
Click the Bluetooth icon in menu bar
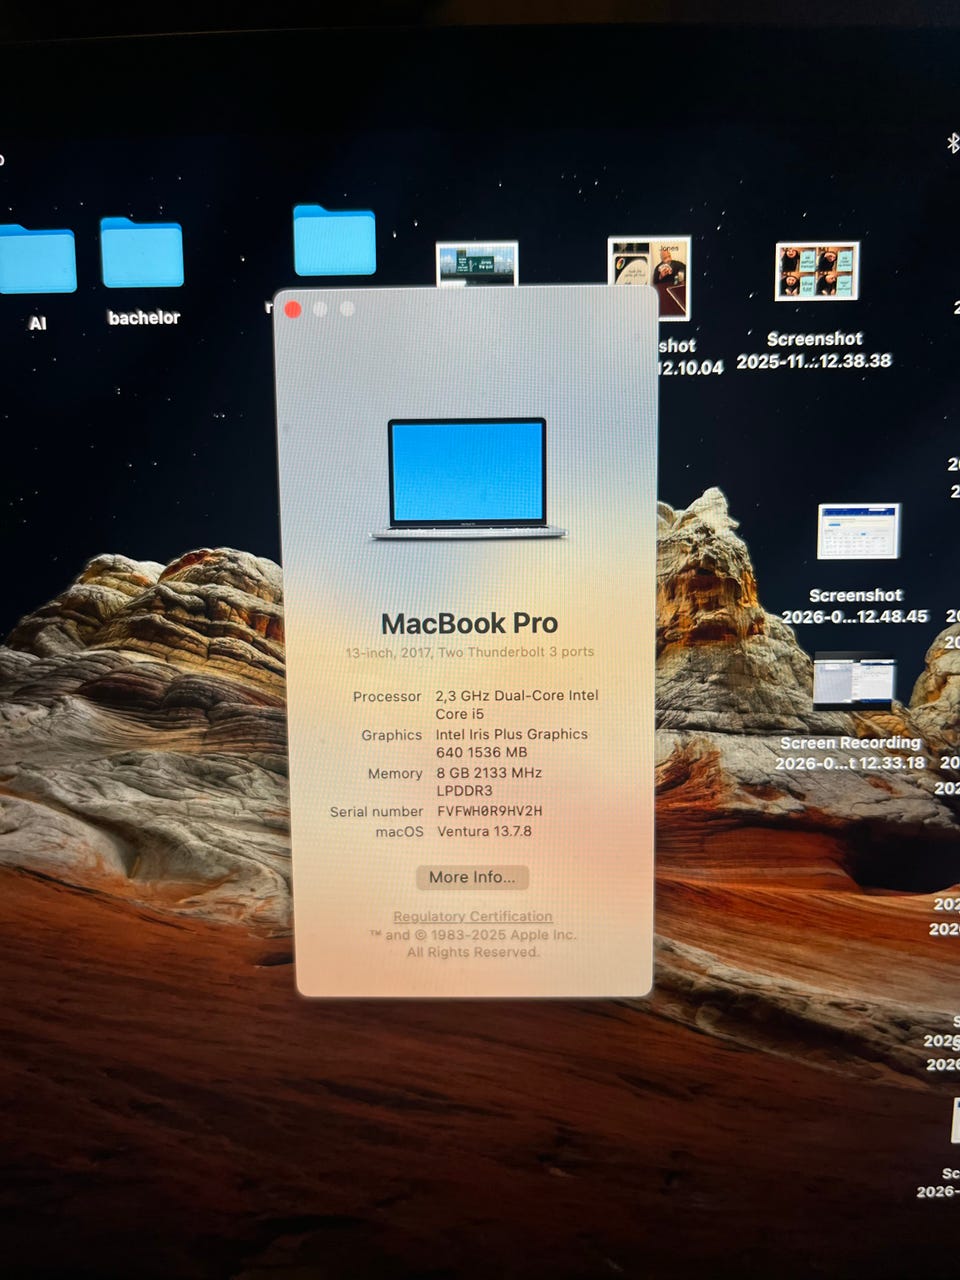click(x=952, y=144)
